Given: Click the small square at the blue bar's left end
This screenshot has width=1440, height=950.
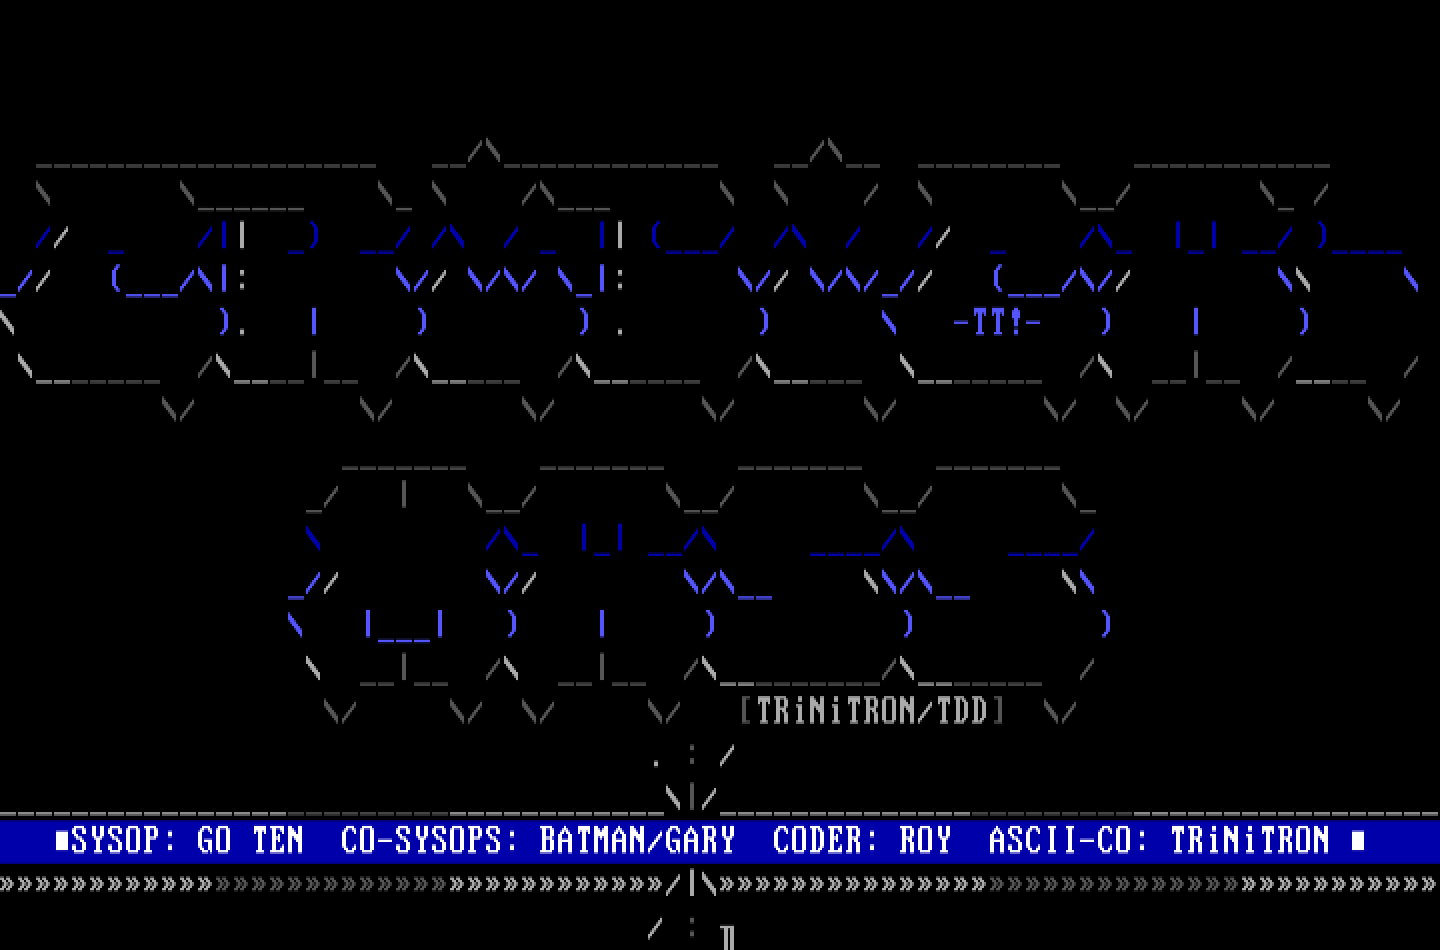Looking at the screenshot, I should [x=62, y=841].
